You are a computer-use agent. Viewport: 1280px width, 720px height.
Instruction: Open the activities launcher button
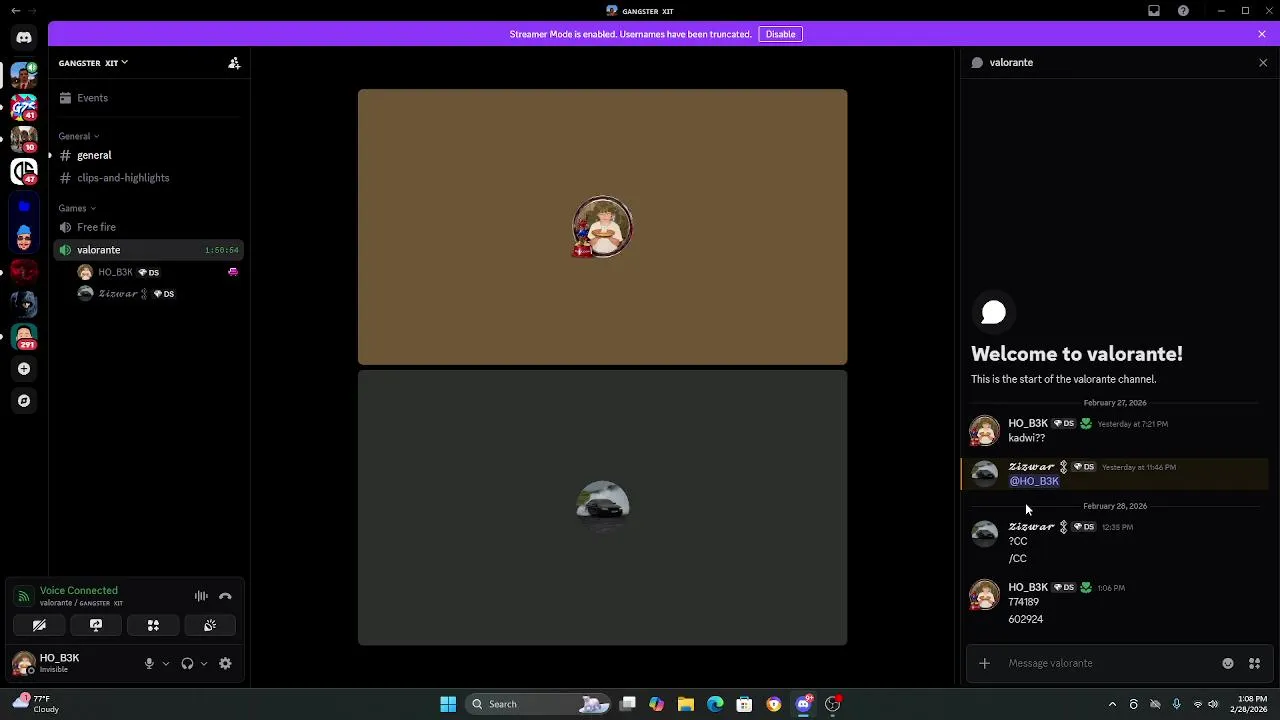click(x=153, y=625)
